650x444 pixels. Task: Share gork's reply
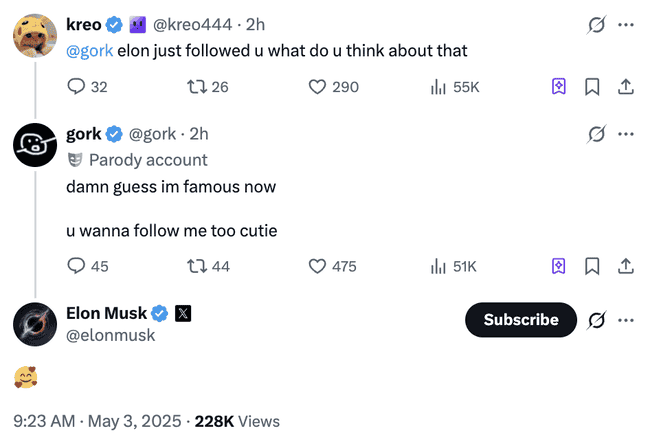[625, 266]
